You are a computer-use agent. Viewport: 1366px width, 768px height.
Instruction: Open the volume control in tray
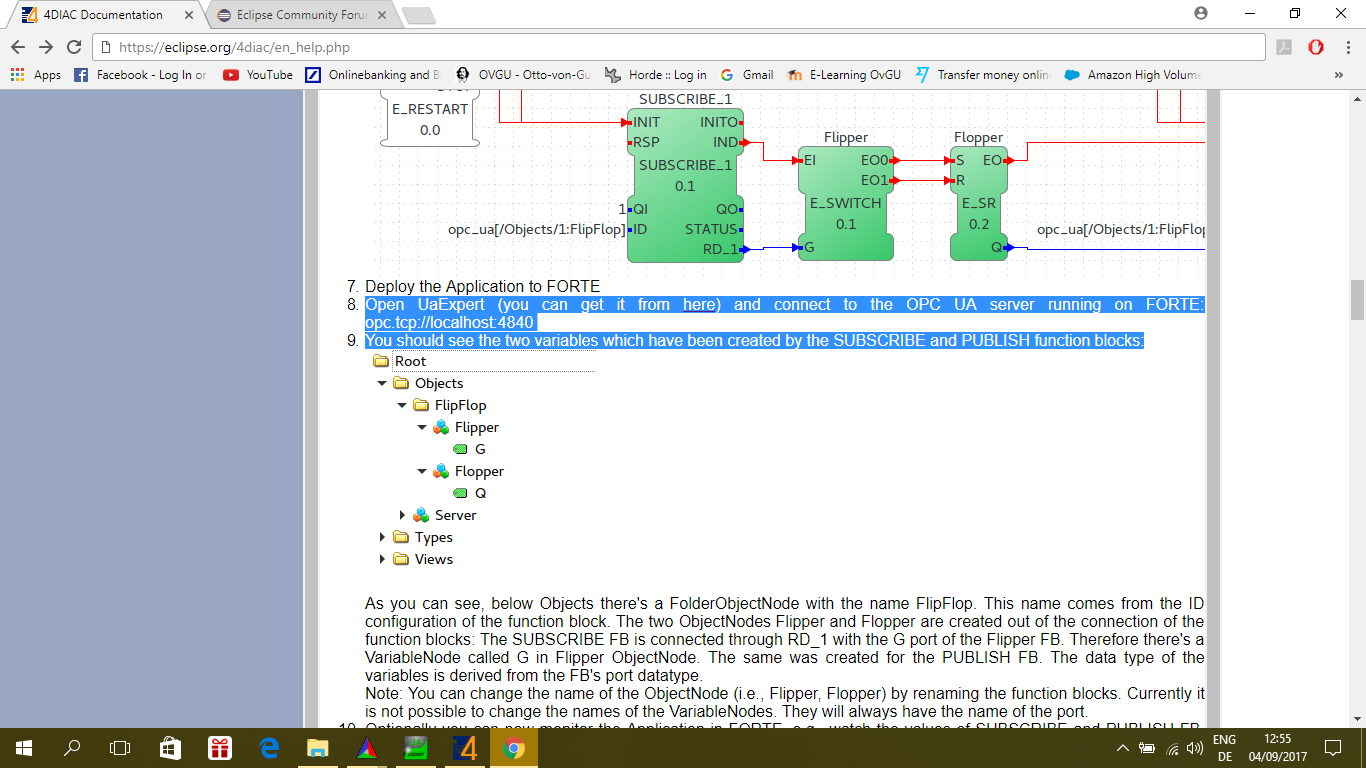pos(1194,748)
